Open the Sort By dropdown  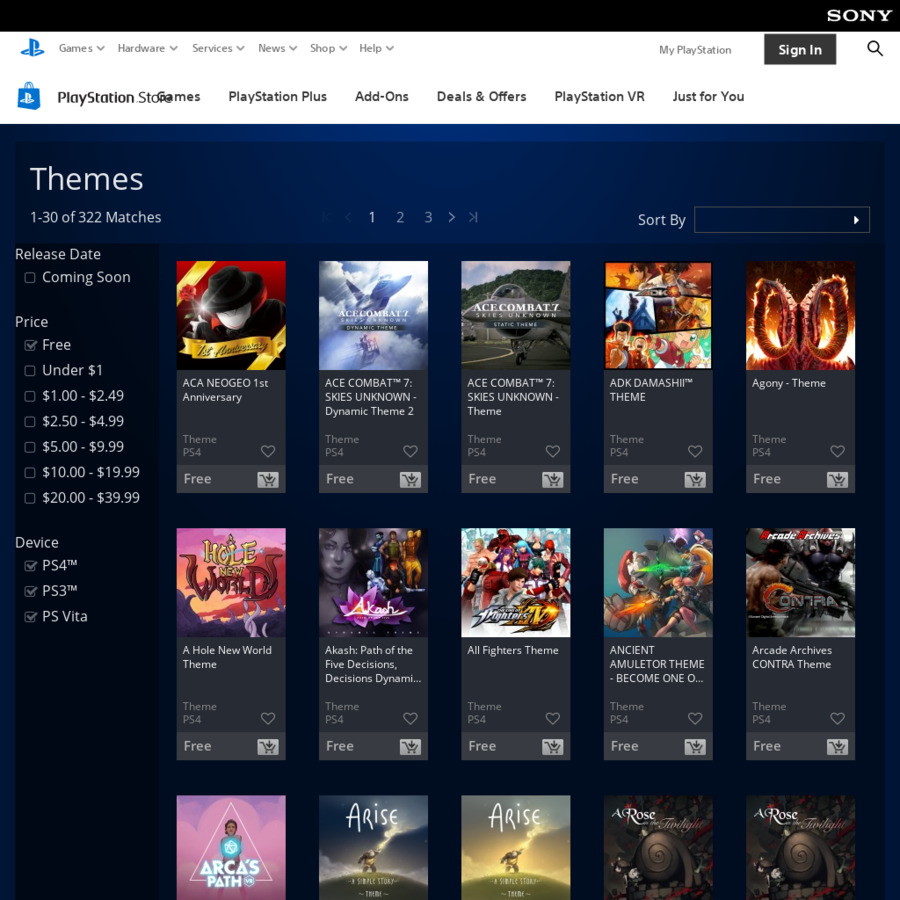pyautogui.click(x=782, y=220)
